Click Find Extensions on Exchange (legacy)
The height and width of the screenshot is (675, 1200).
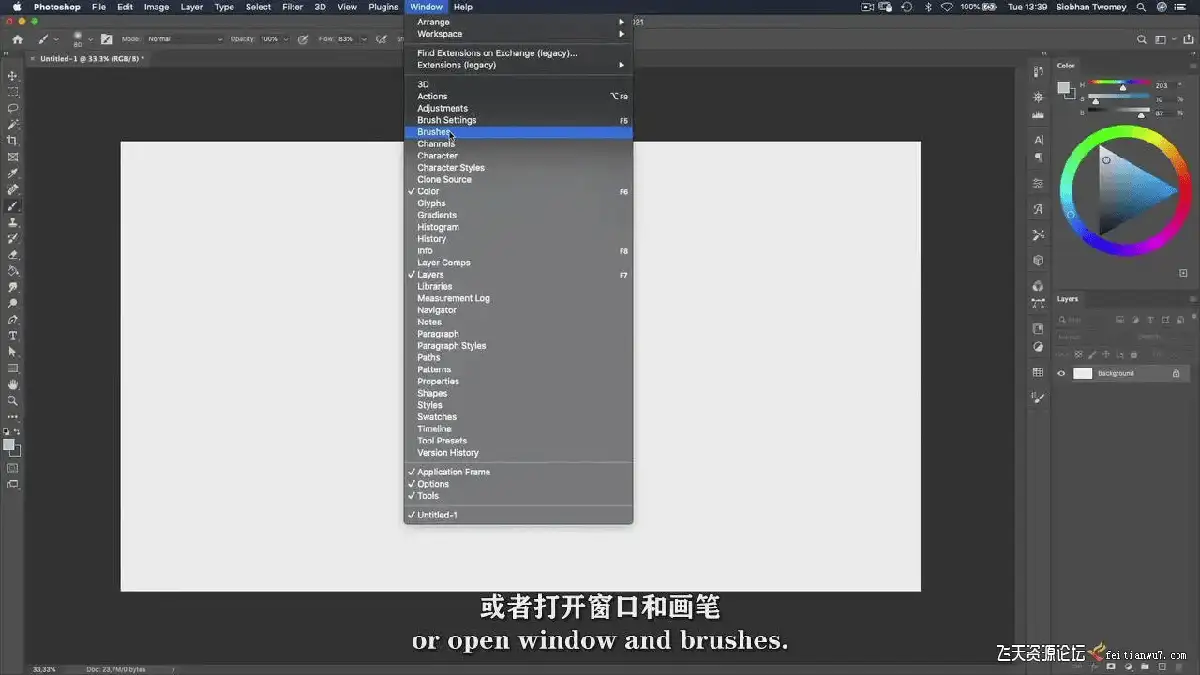pyautogui.click(x=518, y=53)
